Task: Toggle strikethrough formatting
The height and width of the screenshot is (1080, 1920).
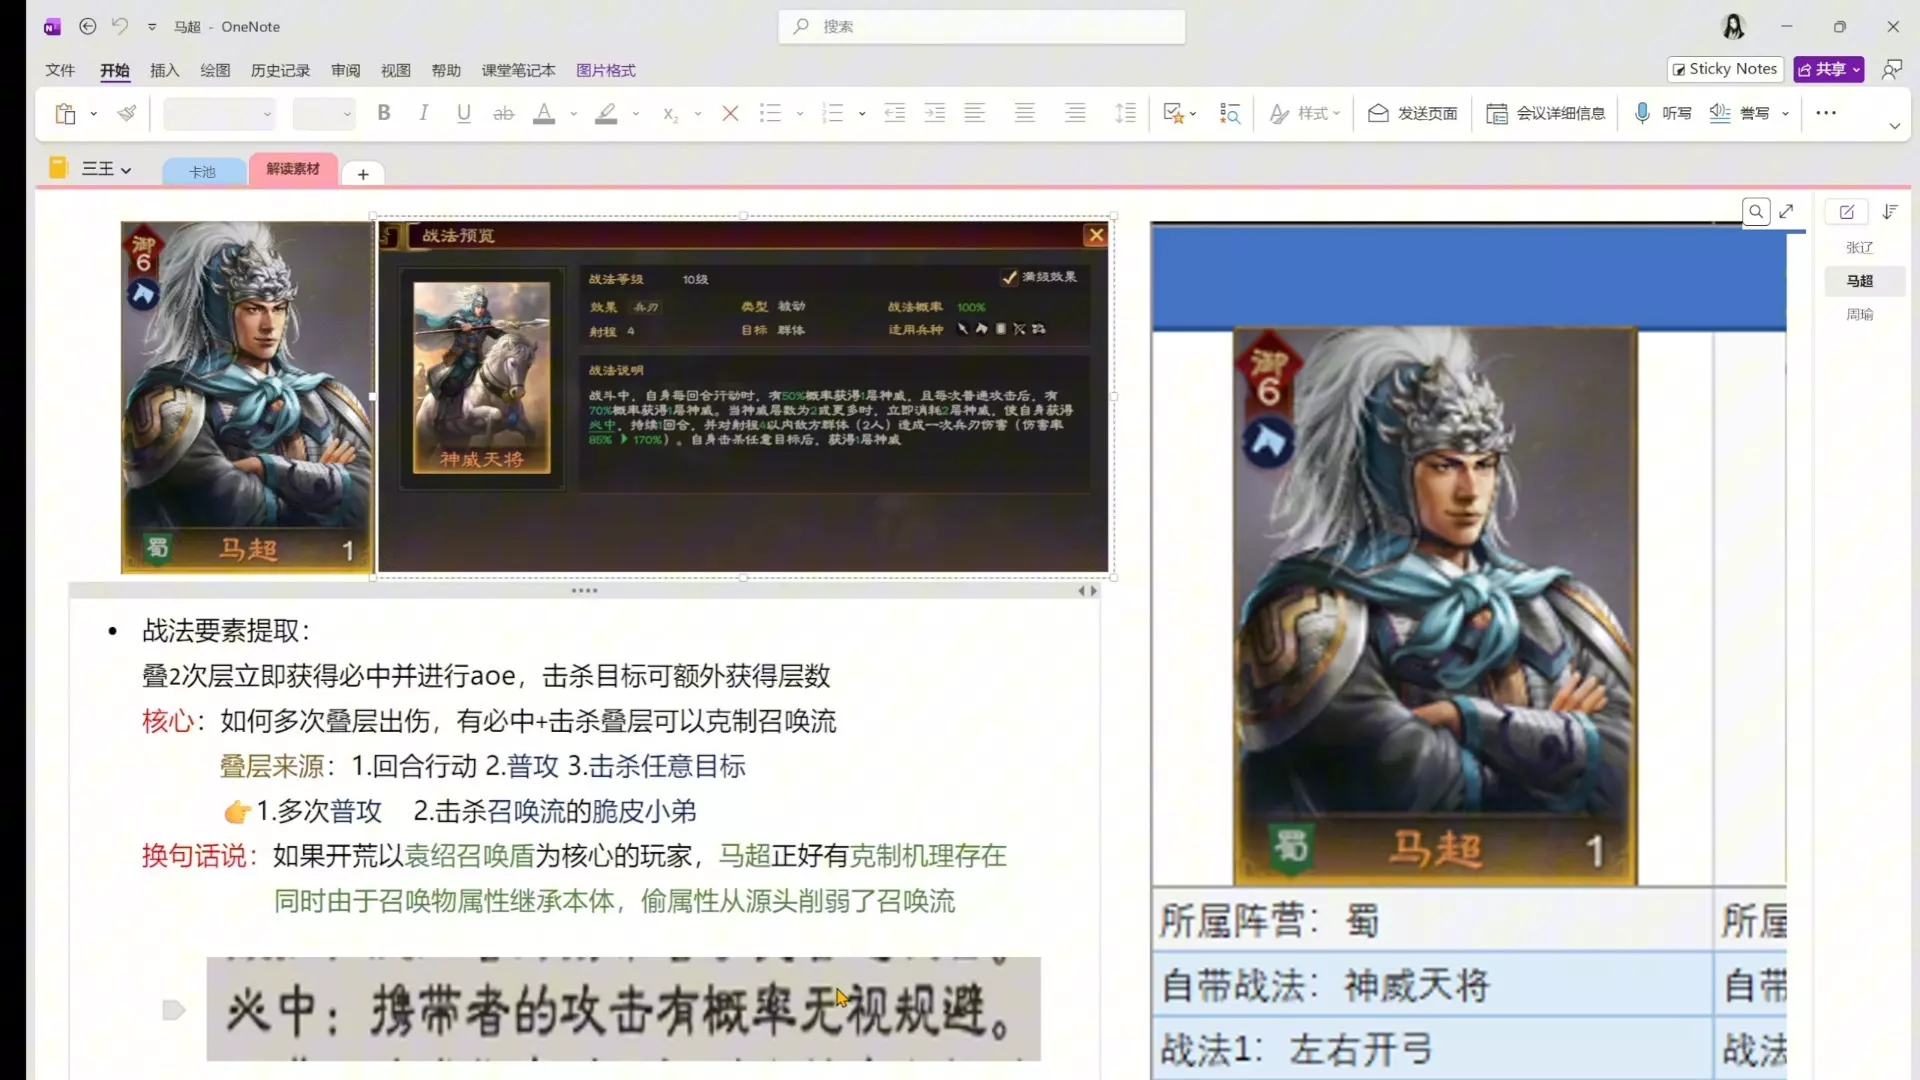Action: 504,114
